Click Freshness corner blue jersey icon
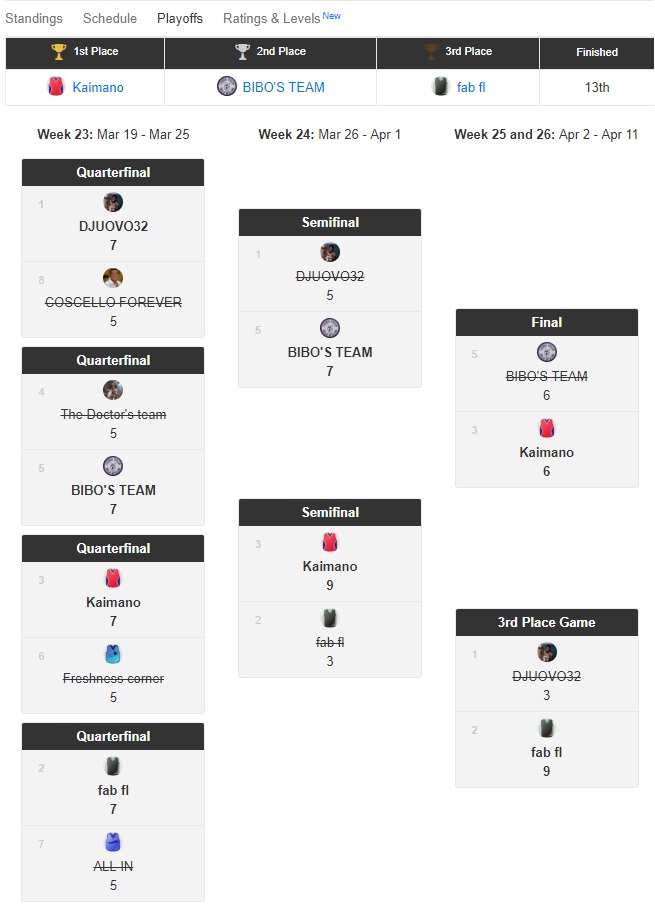 click(x=113, y=654)
